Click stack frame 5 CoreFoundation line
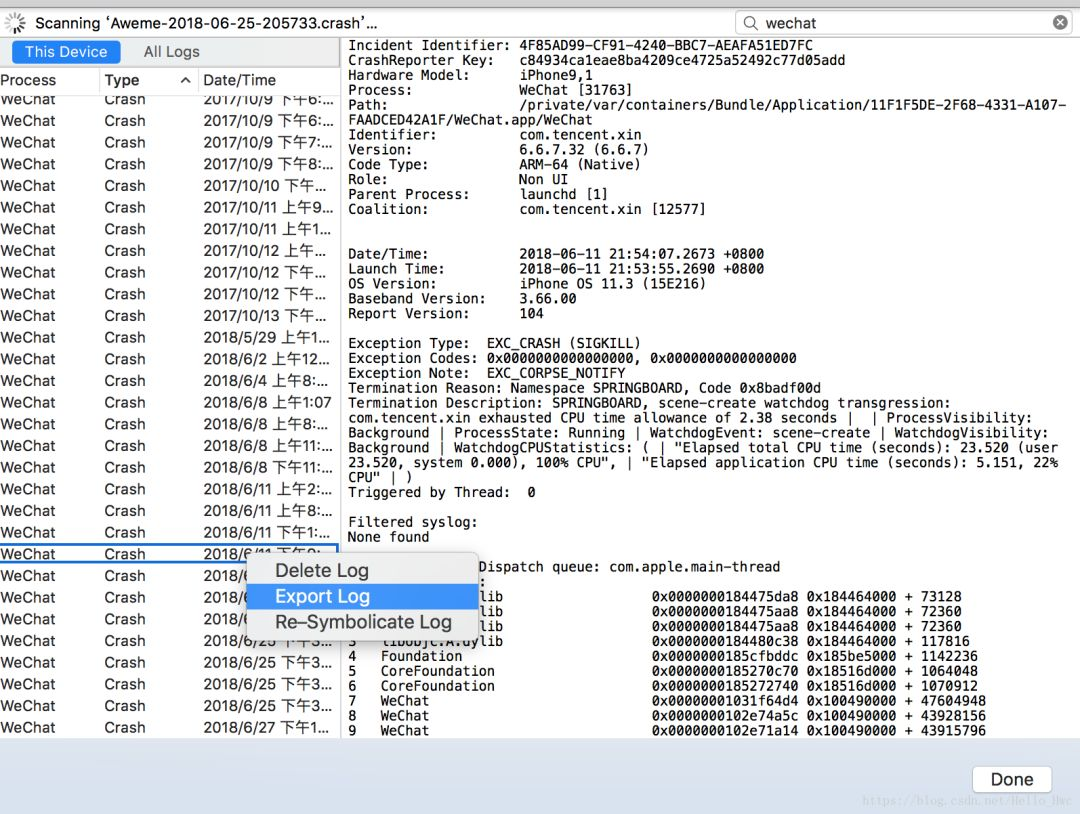Image resolution: width=1080 pixels, height=814 pixels. point(663,671)
